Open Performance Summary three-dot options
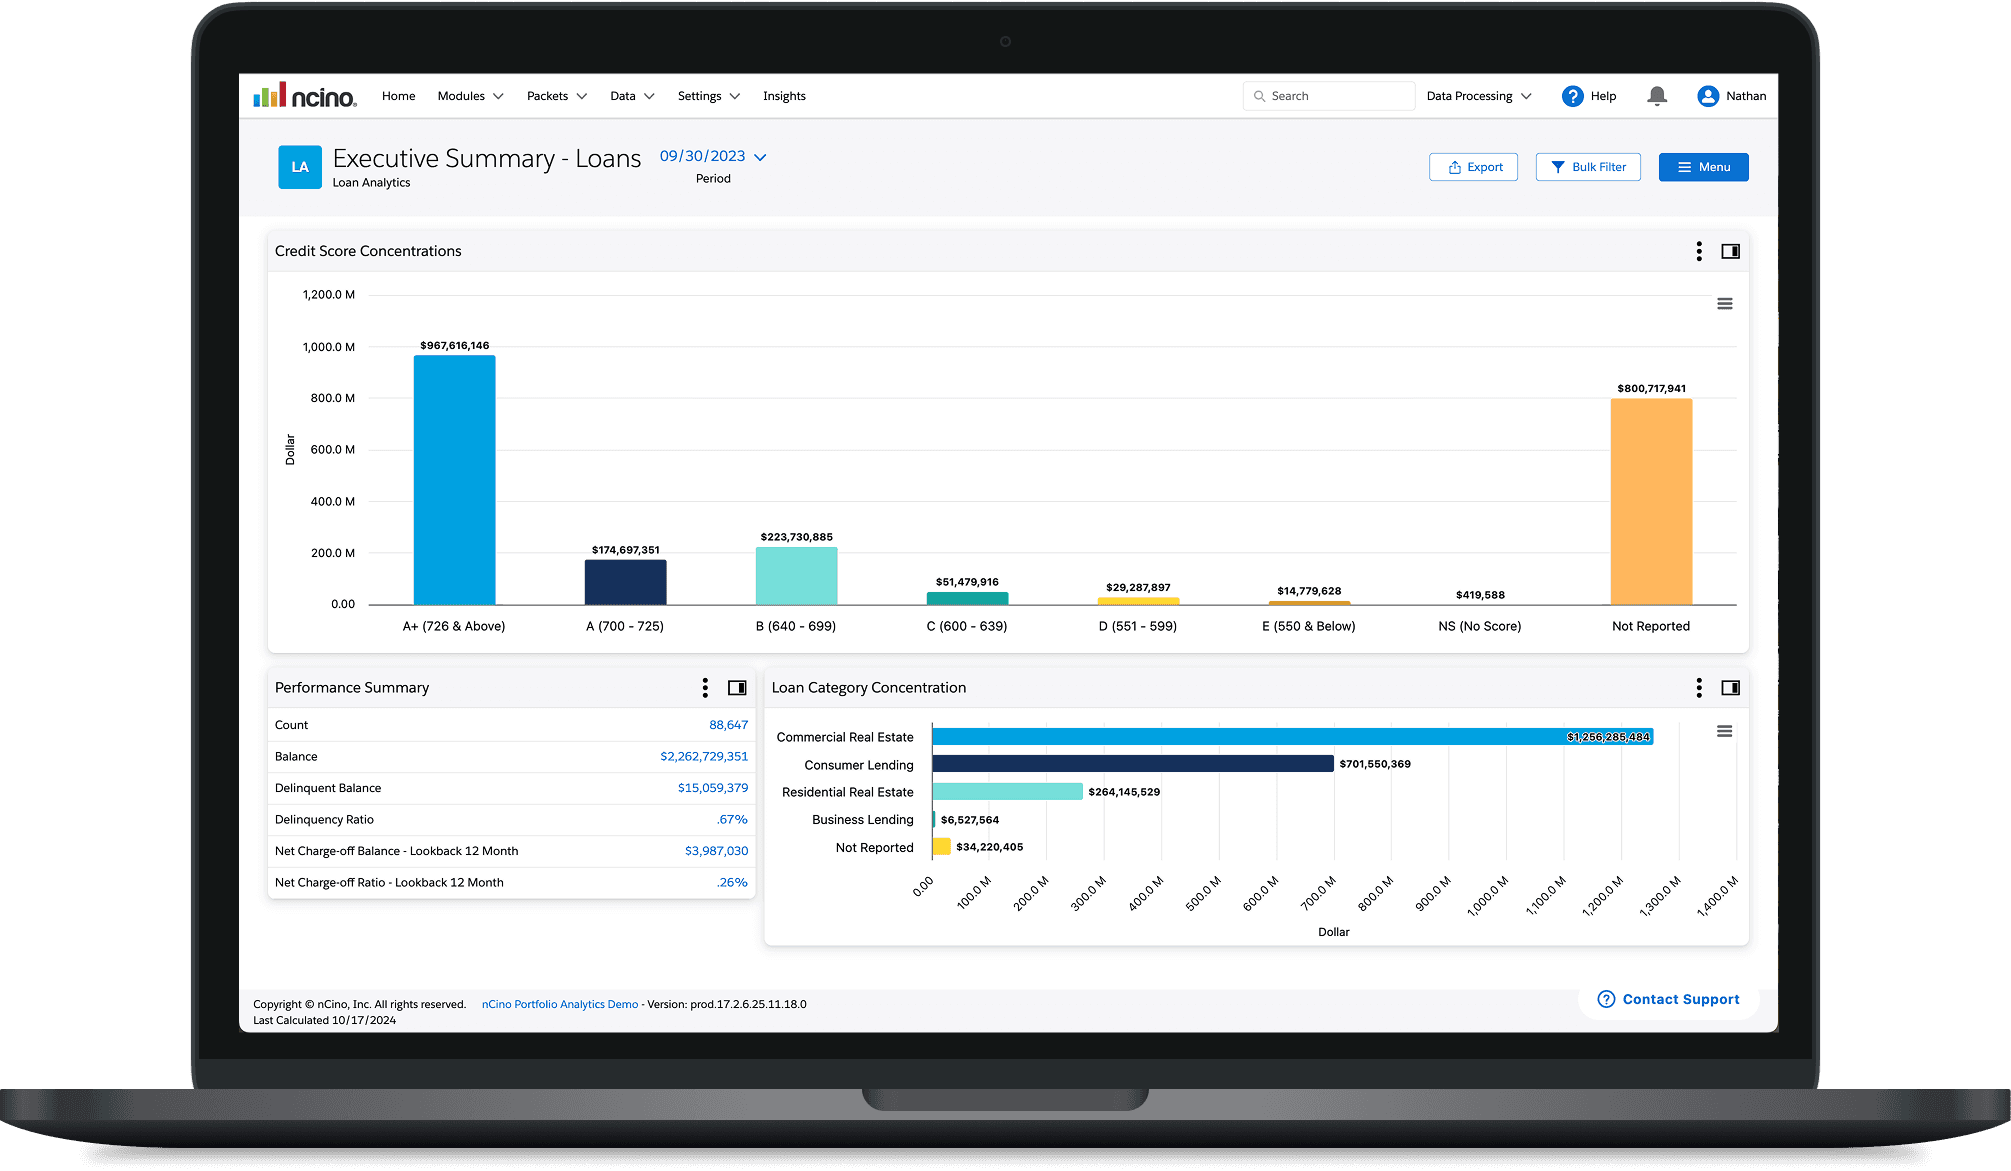 tap(705, 688)
